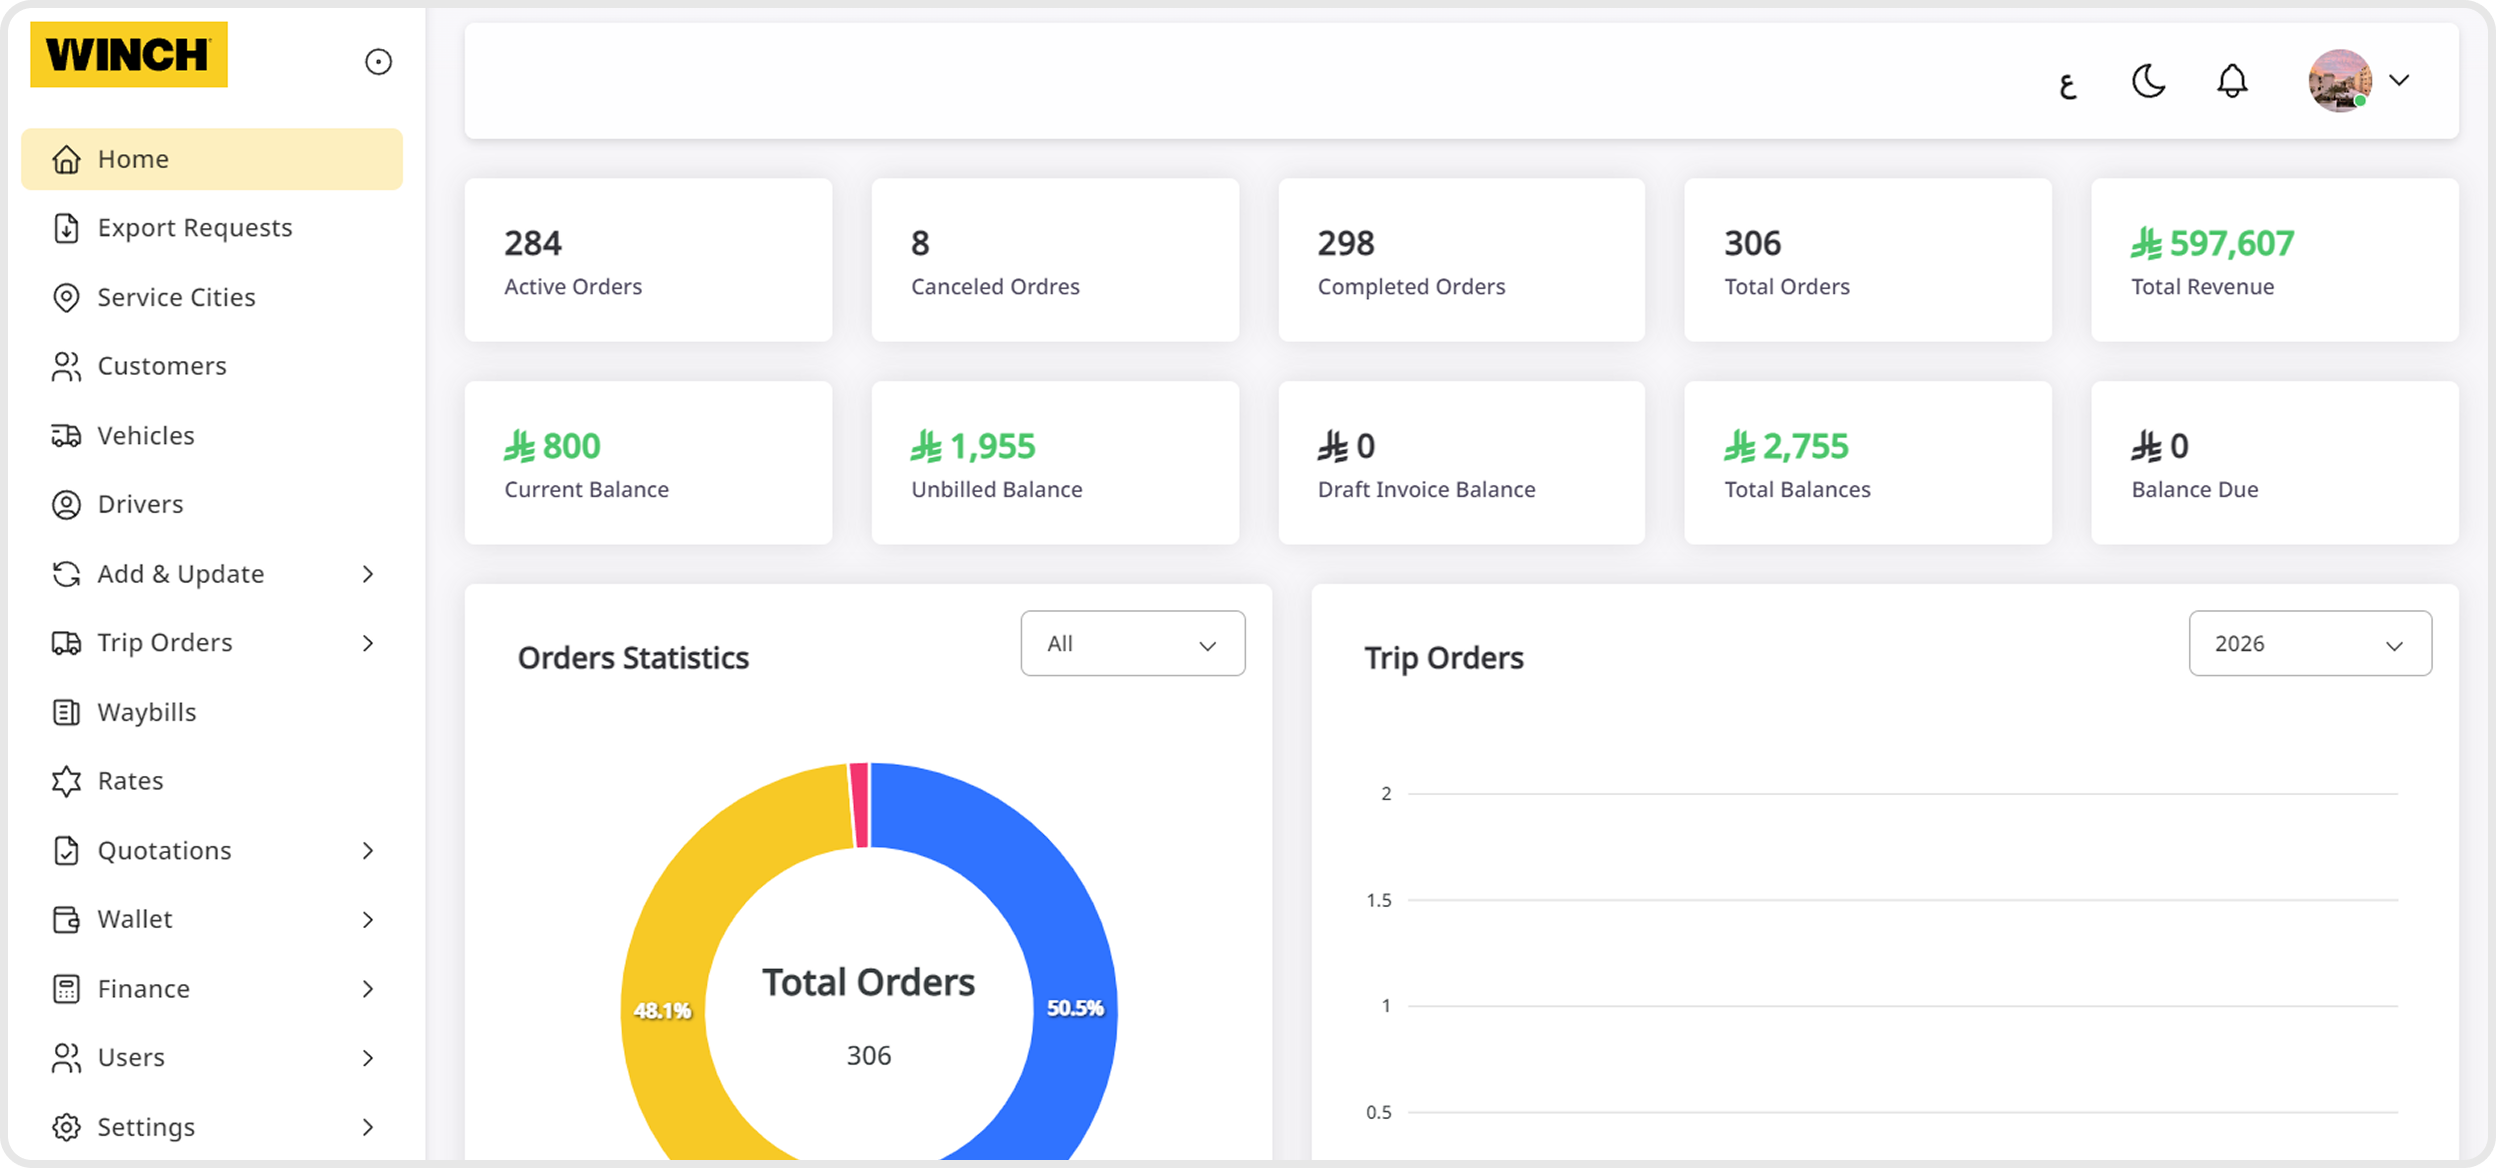Select the Waybills sidebar icon

click(x=66, y=711)
